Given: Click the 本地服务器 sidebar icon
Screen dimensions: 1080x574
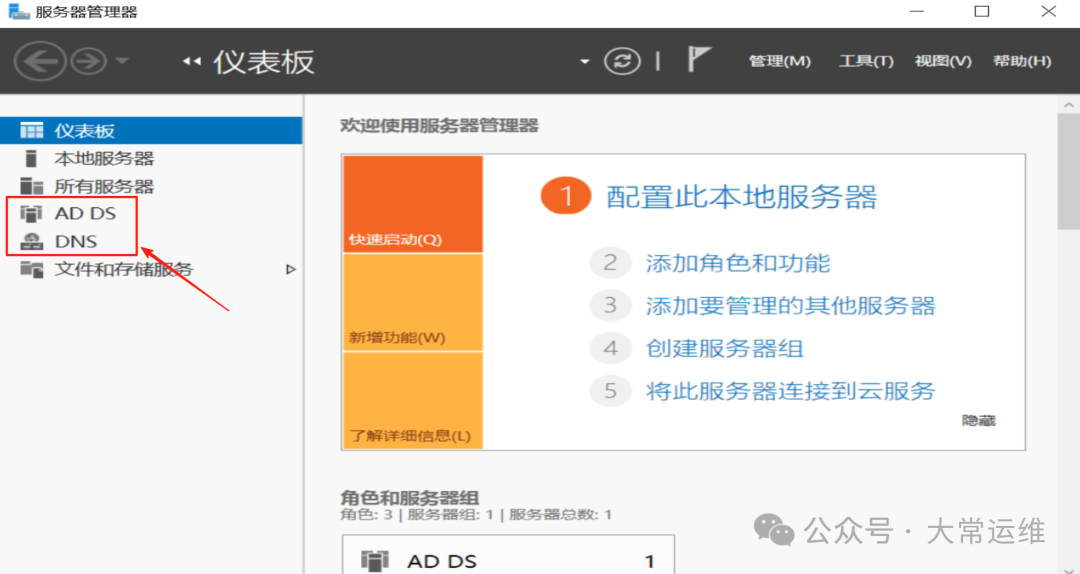Looking at the screenshot, I should [x=31, y=158].
